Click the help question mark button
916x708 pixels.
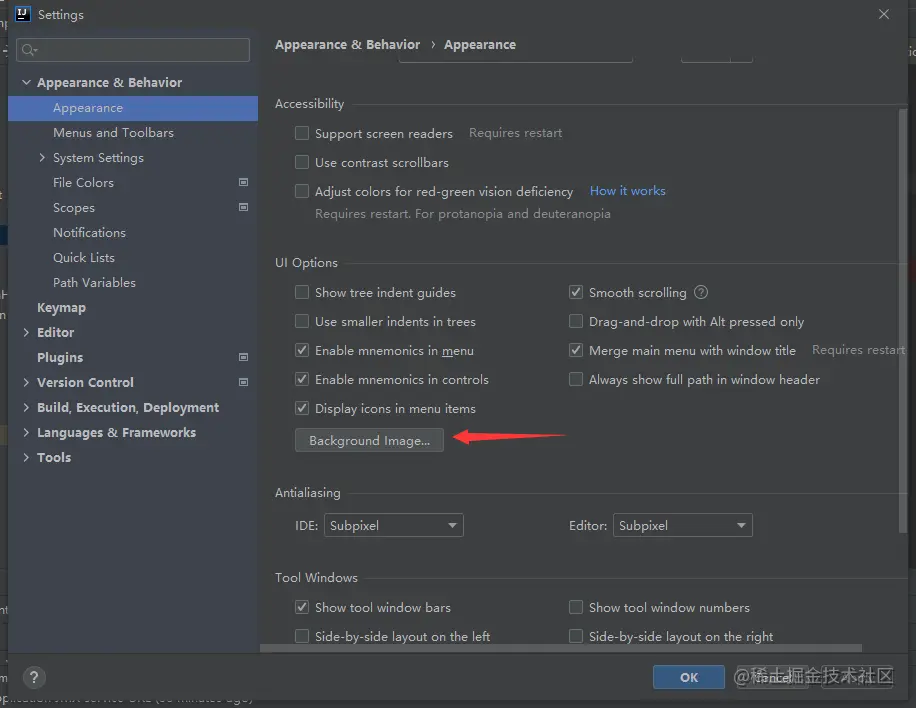click(x=34, y=677)
